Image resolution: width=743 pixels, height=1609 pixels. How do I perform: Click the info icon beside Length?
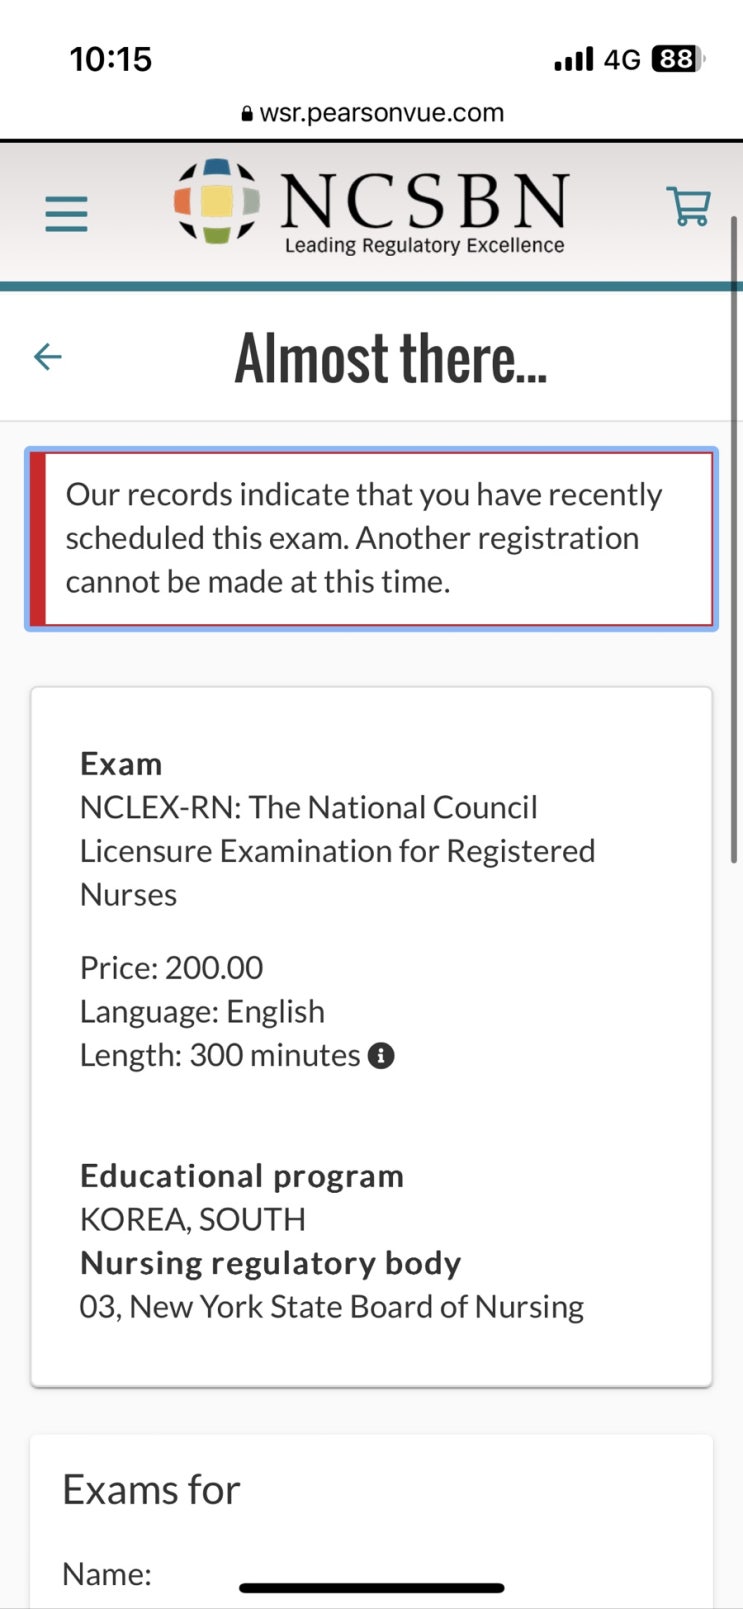coord(381,1055)
